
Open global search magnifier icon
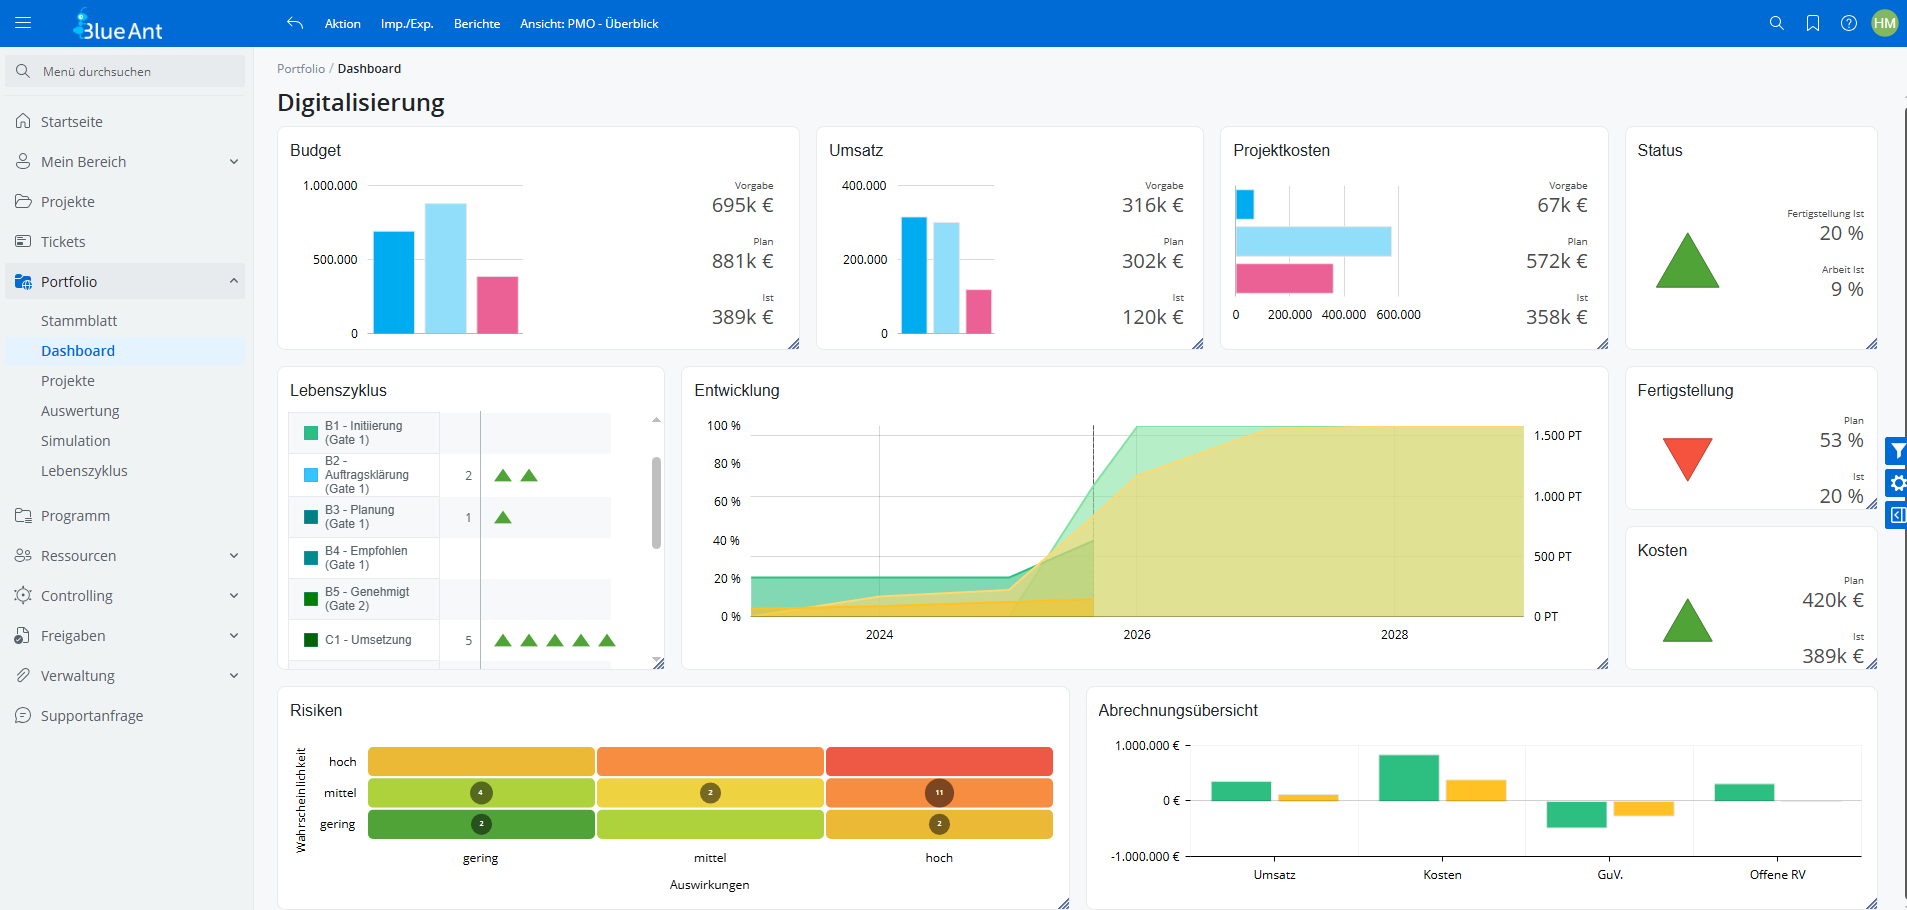1776,23
